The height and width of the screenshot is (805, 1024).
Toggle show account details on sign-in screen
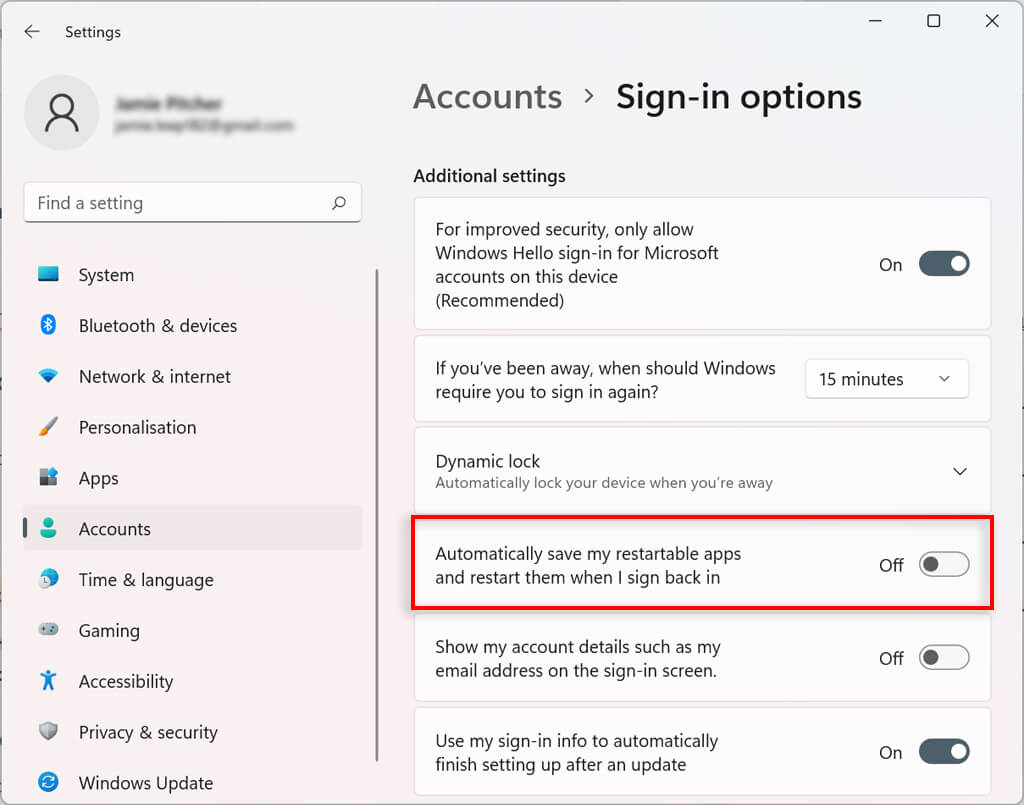944,658
